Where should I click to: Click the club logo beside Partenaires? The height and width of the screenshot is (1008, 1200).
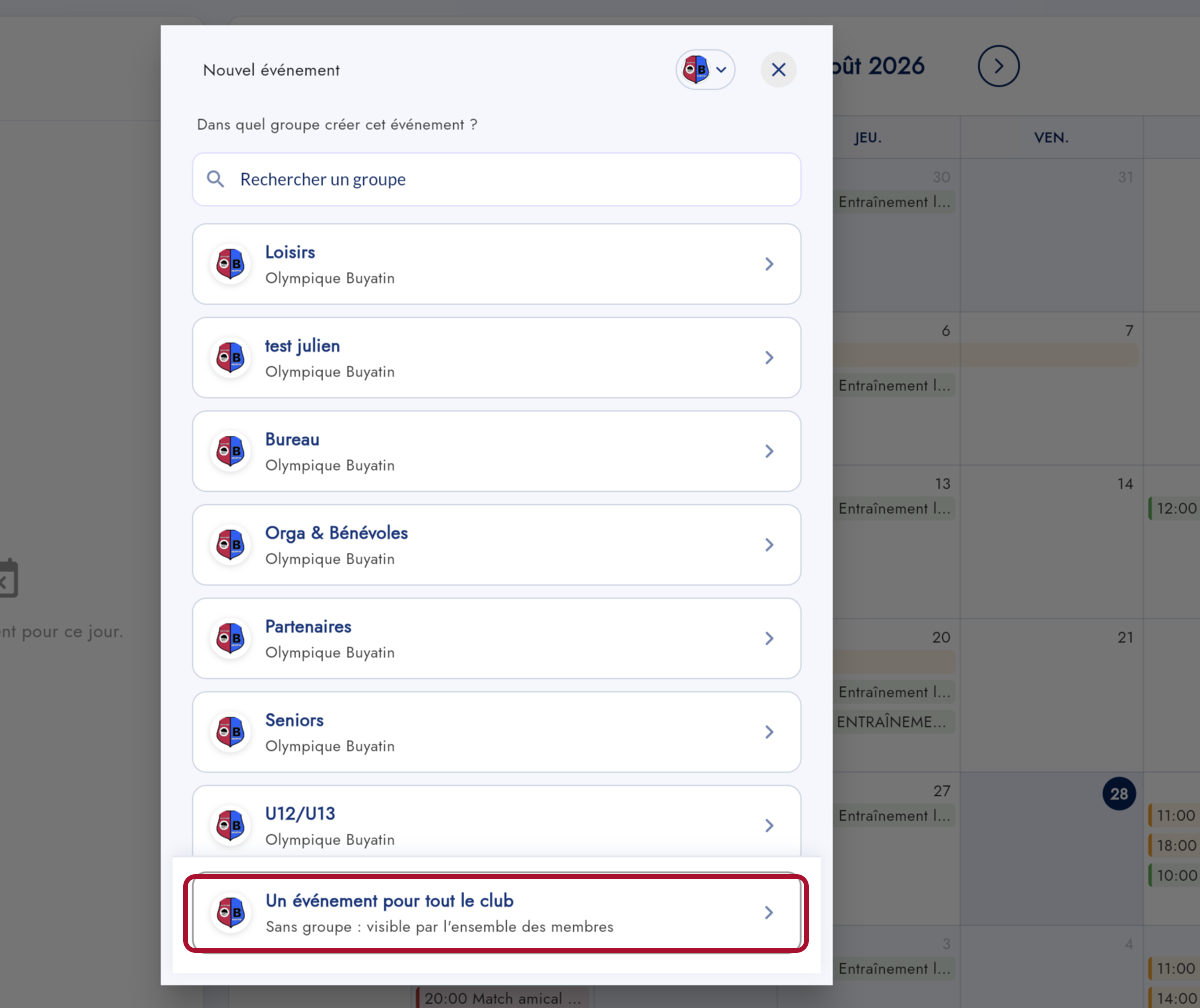pos(231,638)
